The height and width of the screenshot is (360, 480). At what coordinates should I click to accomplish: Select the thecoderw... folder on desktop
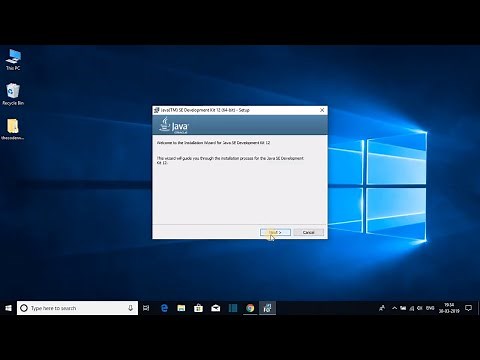point(13,129)
